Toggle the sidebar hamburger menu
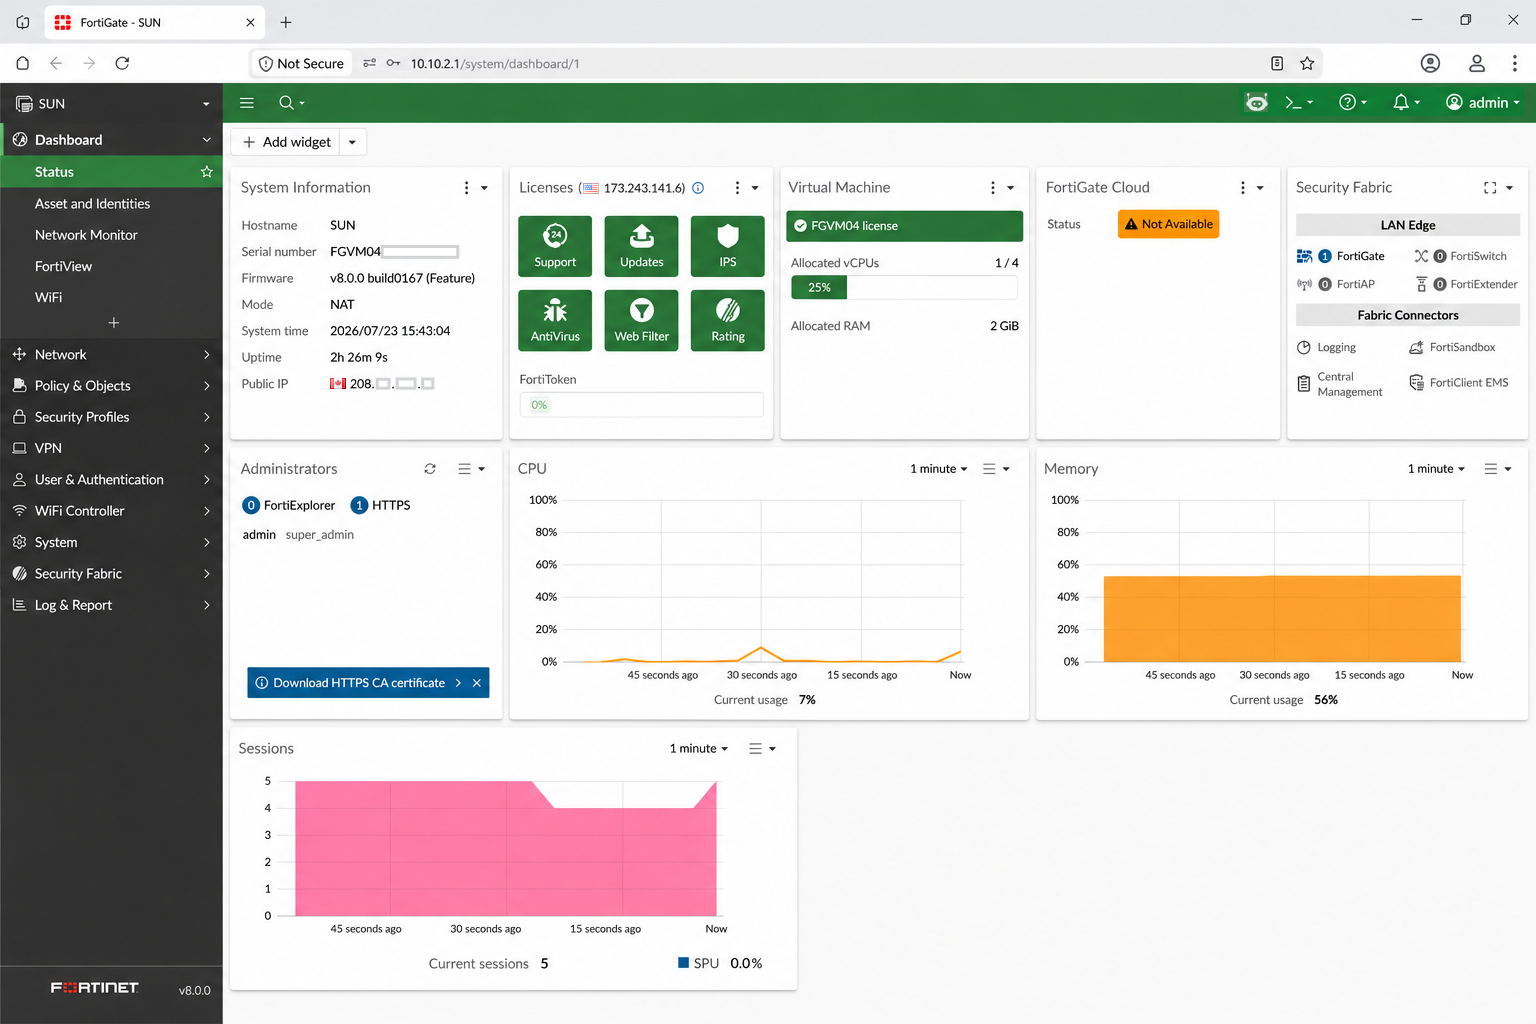The width and height of the screenshot is (1536, 1024). [x=247, y=103]
